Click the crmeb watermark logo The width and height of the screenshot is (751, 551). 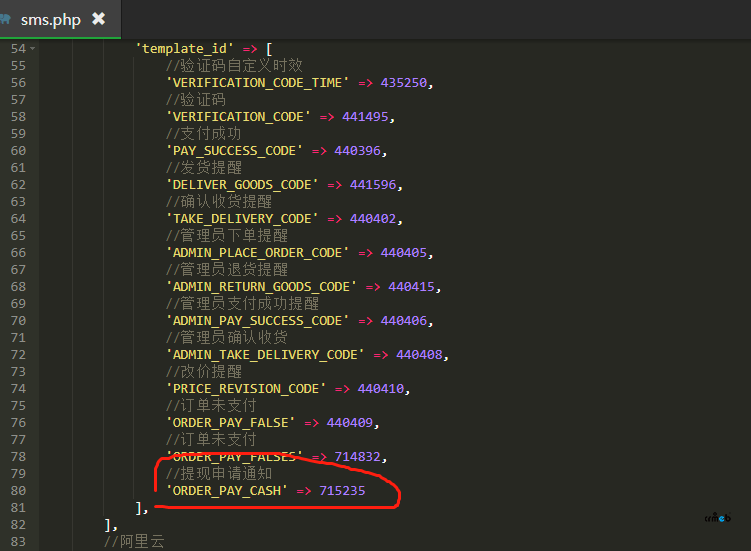click(x=718, y=517)
